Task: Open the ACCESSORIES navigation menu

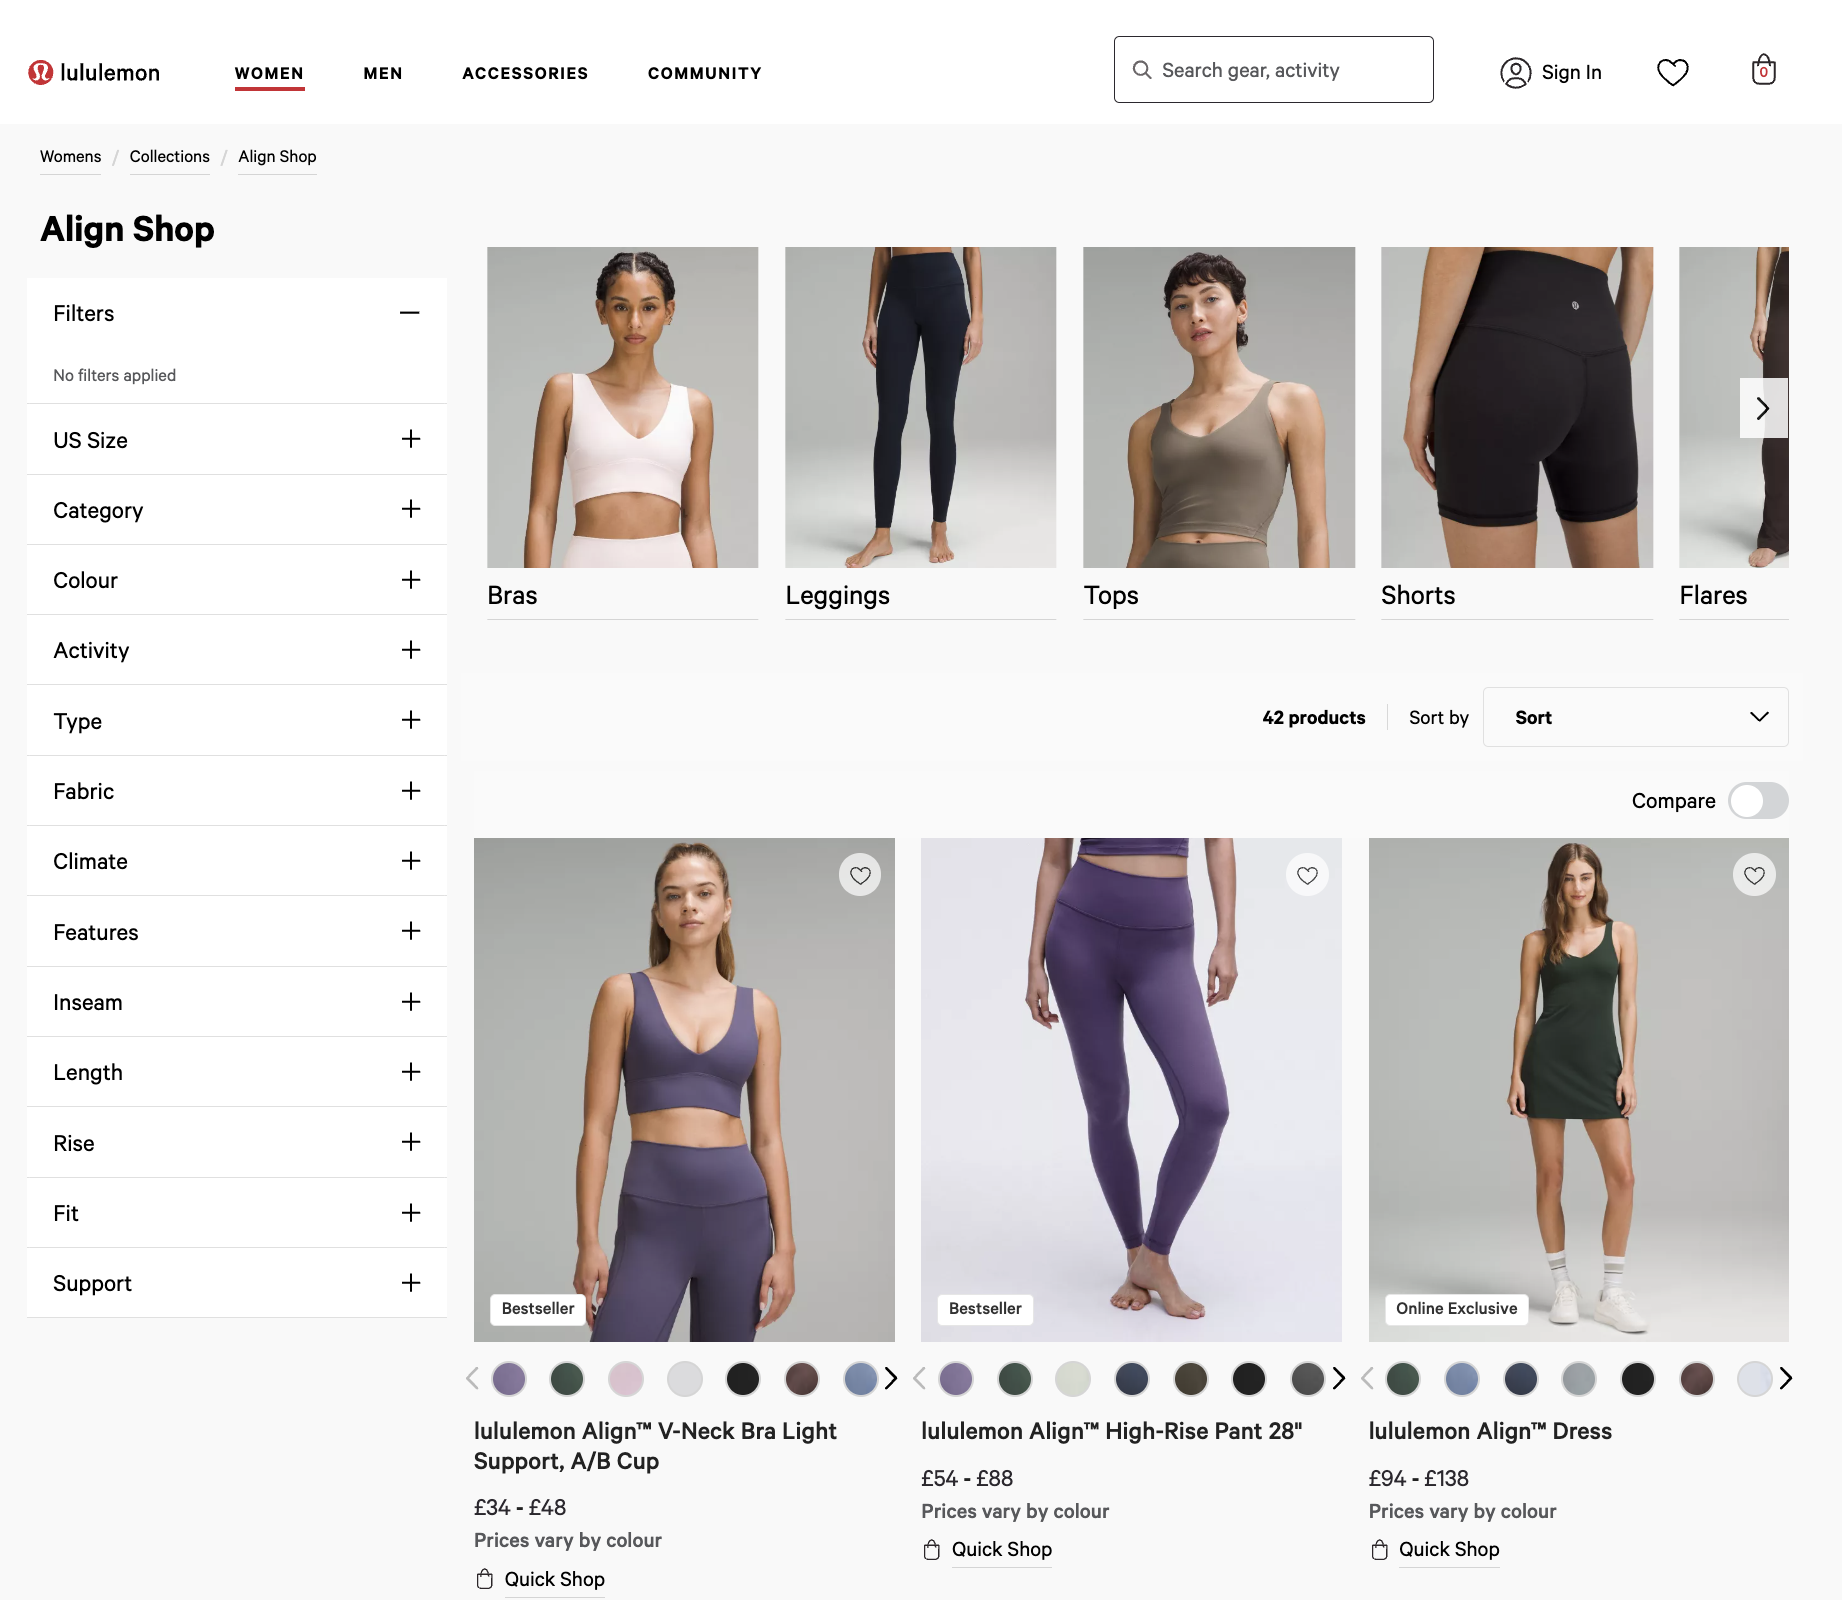Action: click(525, 73)
